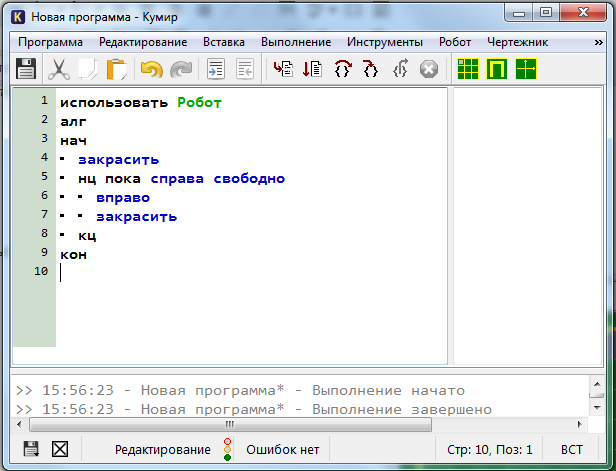Open the Чертежник menu
Image resolution: width=616 pixels, height=471 pixels.
518,42
